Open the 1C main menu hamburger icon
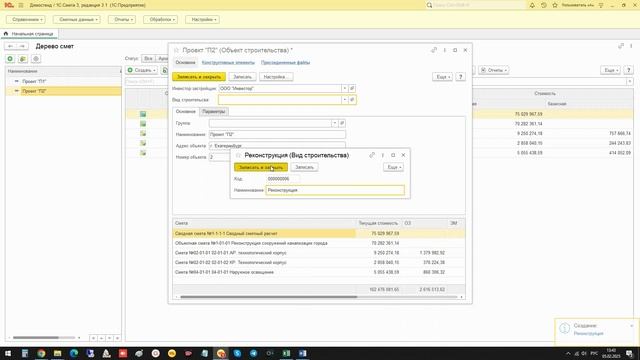This screenshot has width=640, height=360. [x=21, y=5]
